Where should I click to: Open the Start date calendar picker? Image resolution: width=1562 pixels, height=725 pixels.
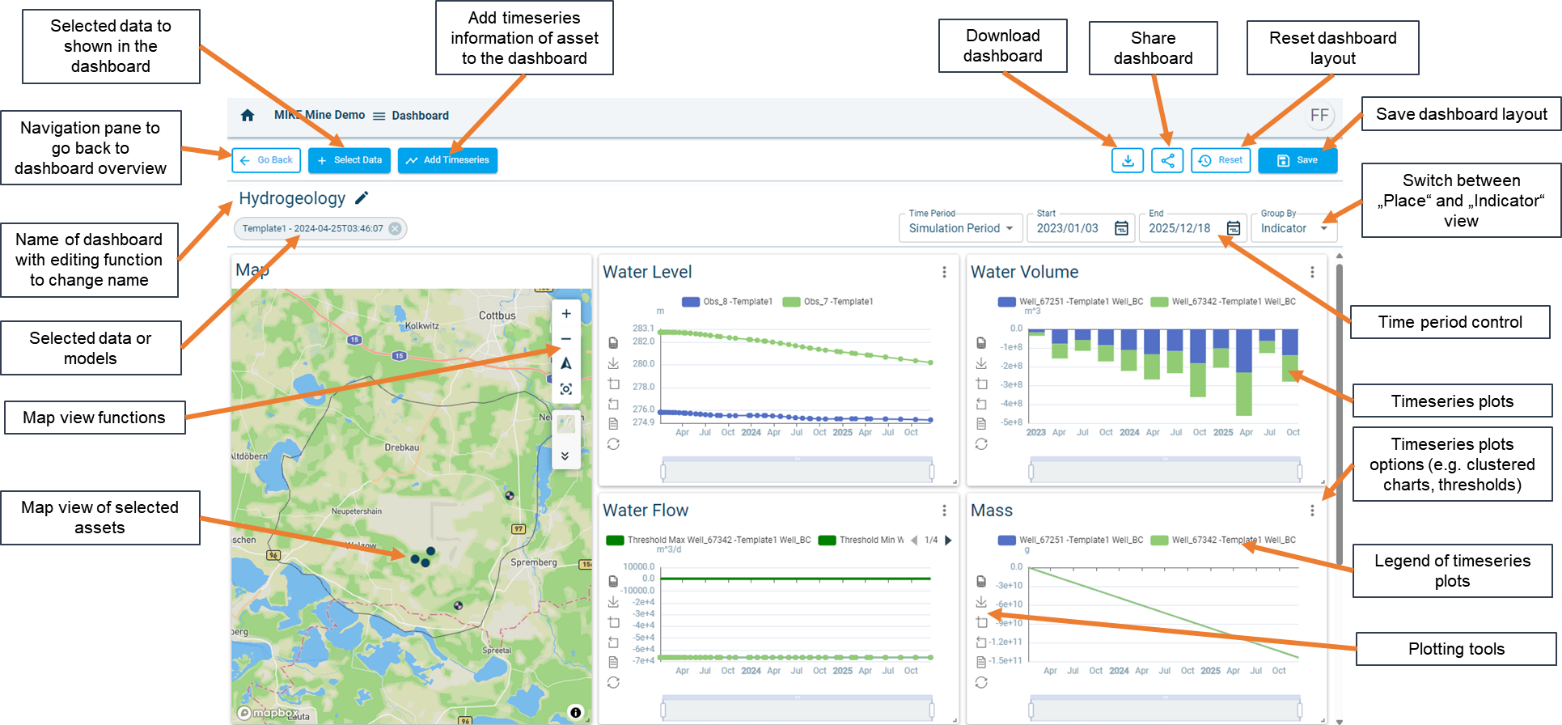click(x=1121, y=228)
